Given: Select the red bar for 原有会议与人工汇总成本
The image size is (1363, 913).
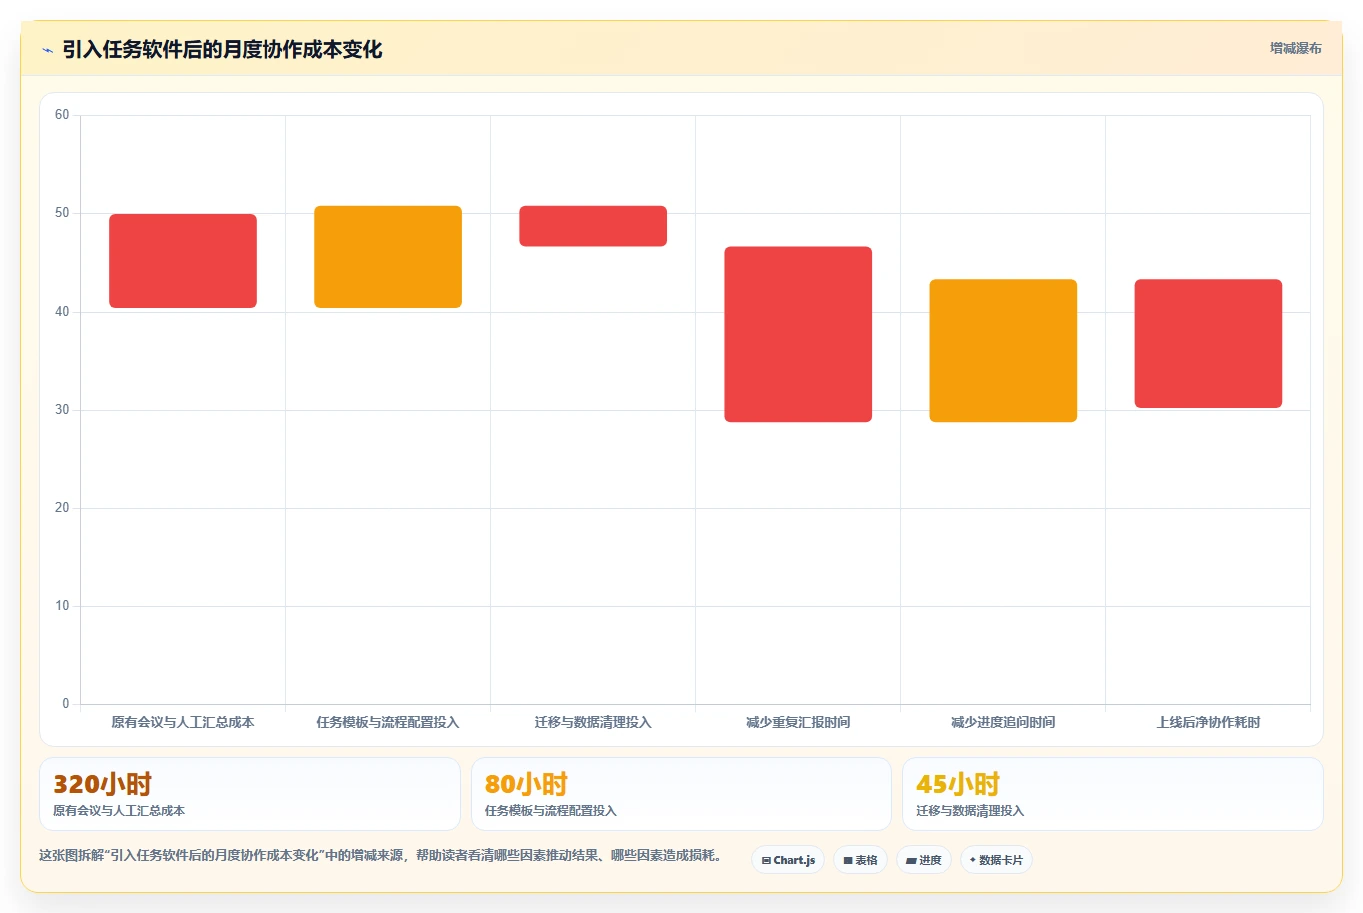Looking at the screenshot, I should click(x=183, y=261).
